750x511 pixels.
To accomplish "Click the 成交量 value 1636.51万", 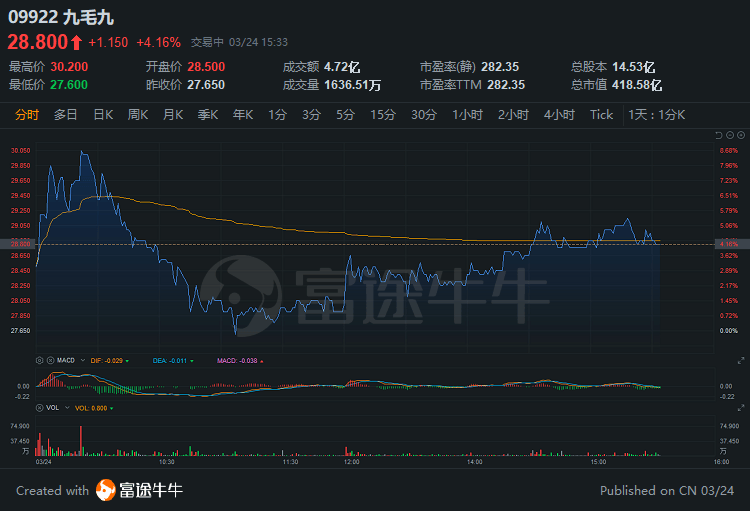I will tap(353, 85).
